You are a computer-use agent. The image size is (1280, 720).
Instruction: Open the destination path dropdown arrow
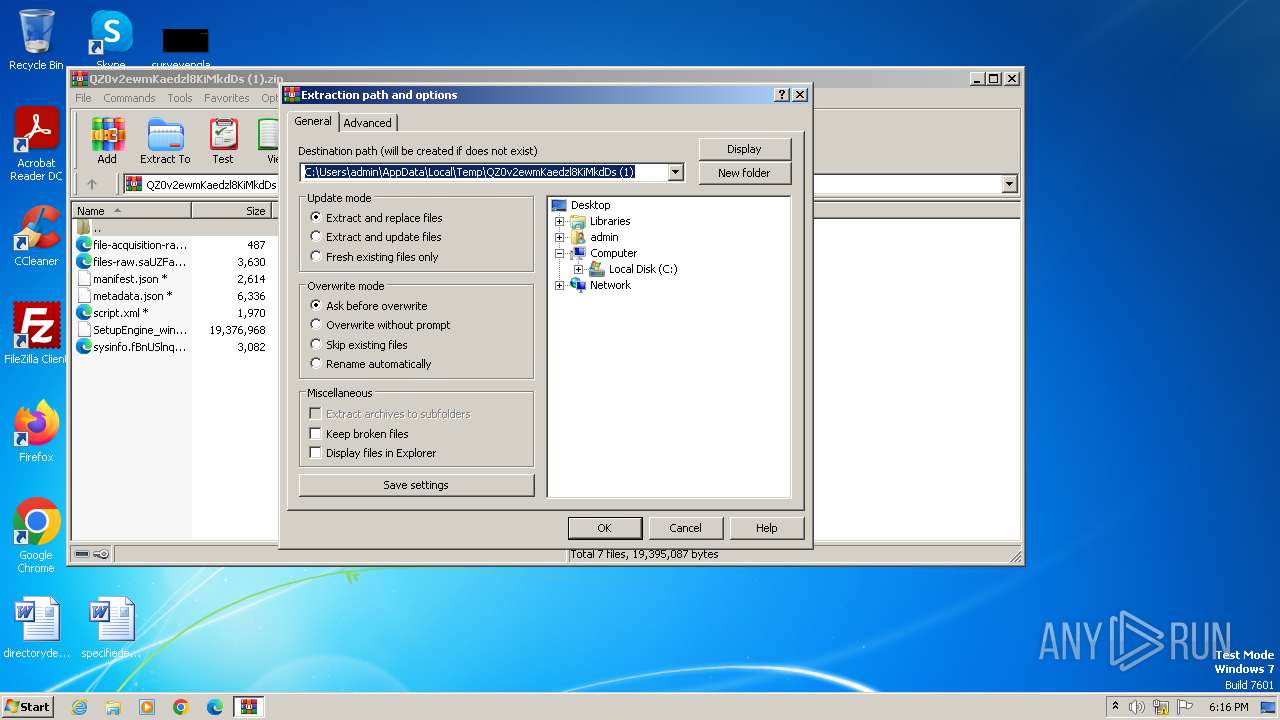[676, 172]
